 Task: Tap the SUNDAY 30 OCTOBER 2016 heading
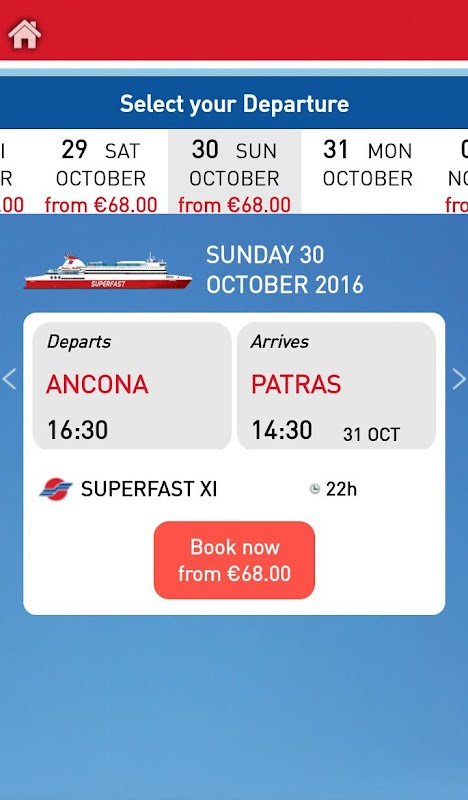click(x=285, y=269)
